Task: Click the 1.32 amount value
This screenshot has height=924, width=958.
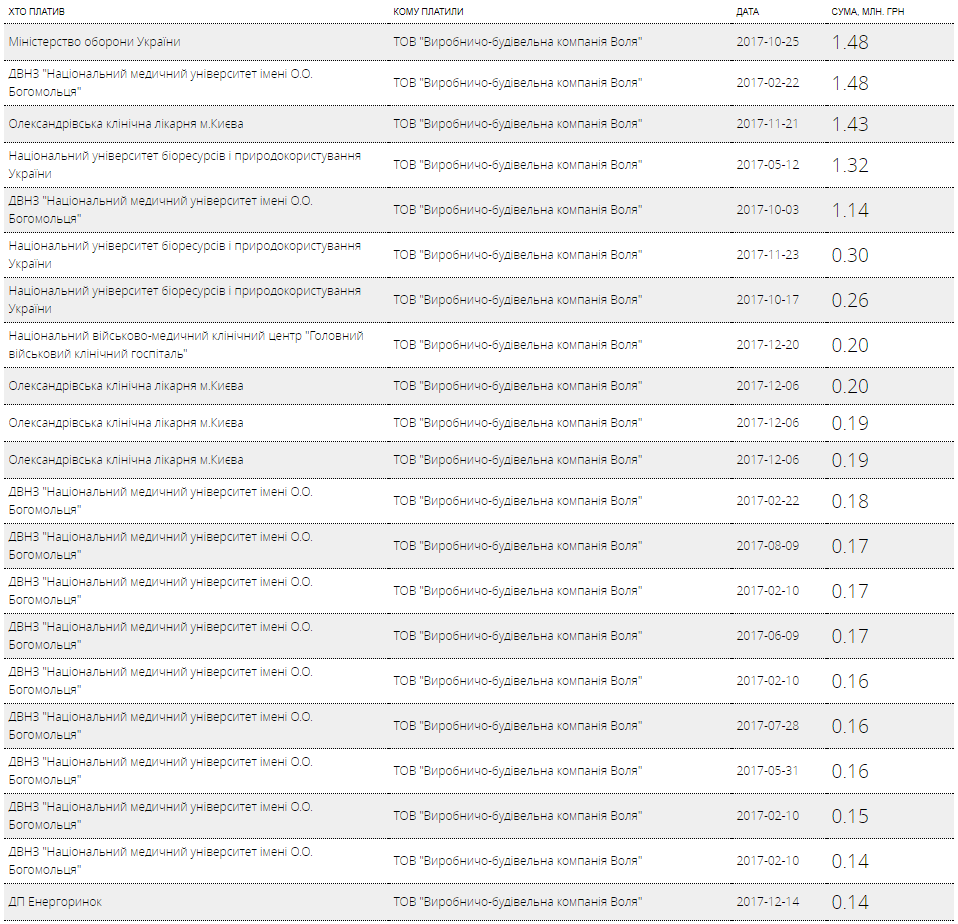Action: 850,165
